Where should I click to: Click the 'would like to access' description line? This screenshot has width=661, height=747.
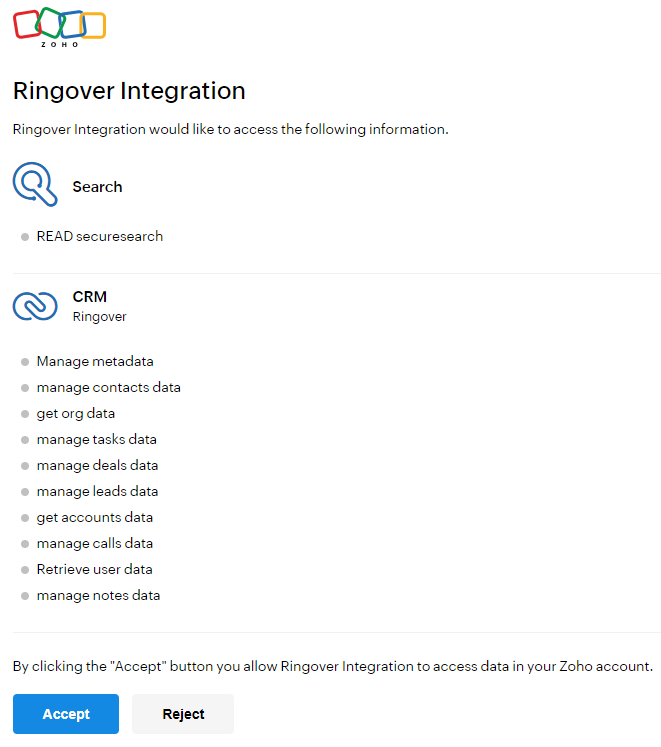[x=231, y=130]
